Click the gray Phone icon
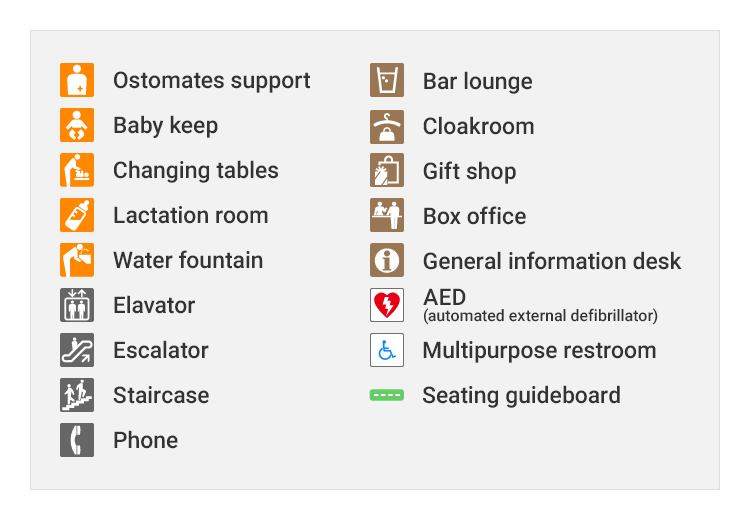750x520 pixels. point(77,440)
